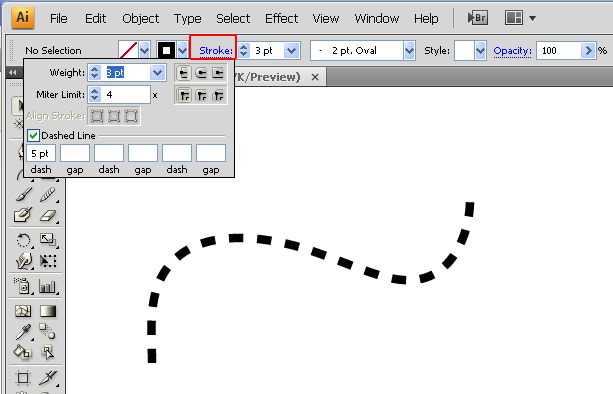Select the Live Paint Selection tool

(48, 352)
